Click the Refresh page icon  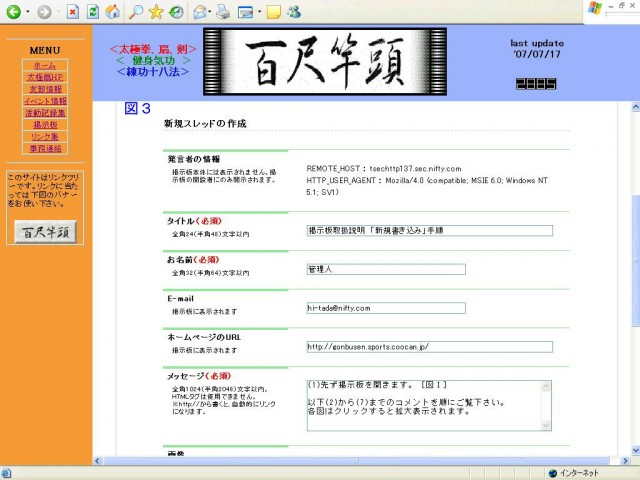93,12
